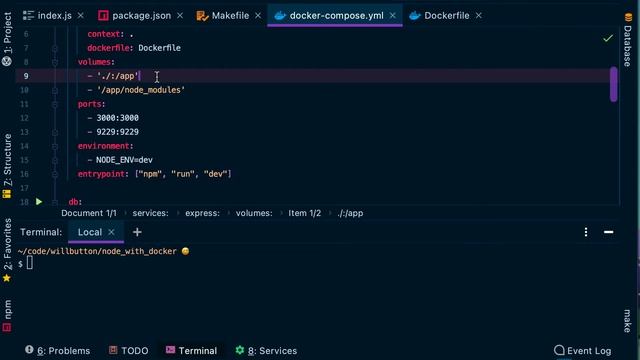
Task: Click the entrypoint: line
Action: (155, 174)
